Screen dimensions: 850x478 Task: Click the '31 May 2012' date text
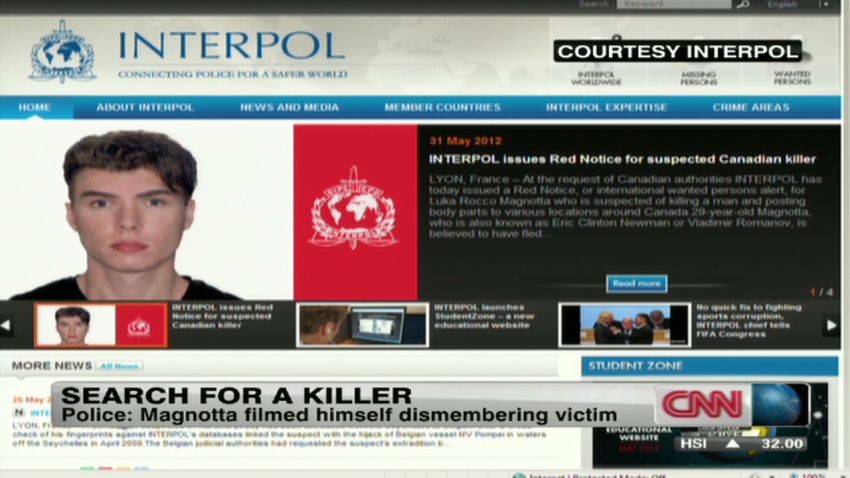(x=465, y=141)
